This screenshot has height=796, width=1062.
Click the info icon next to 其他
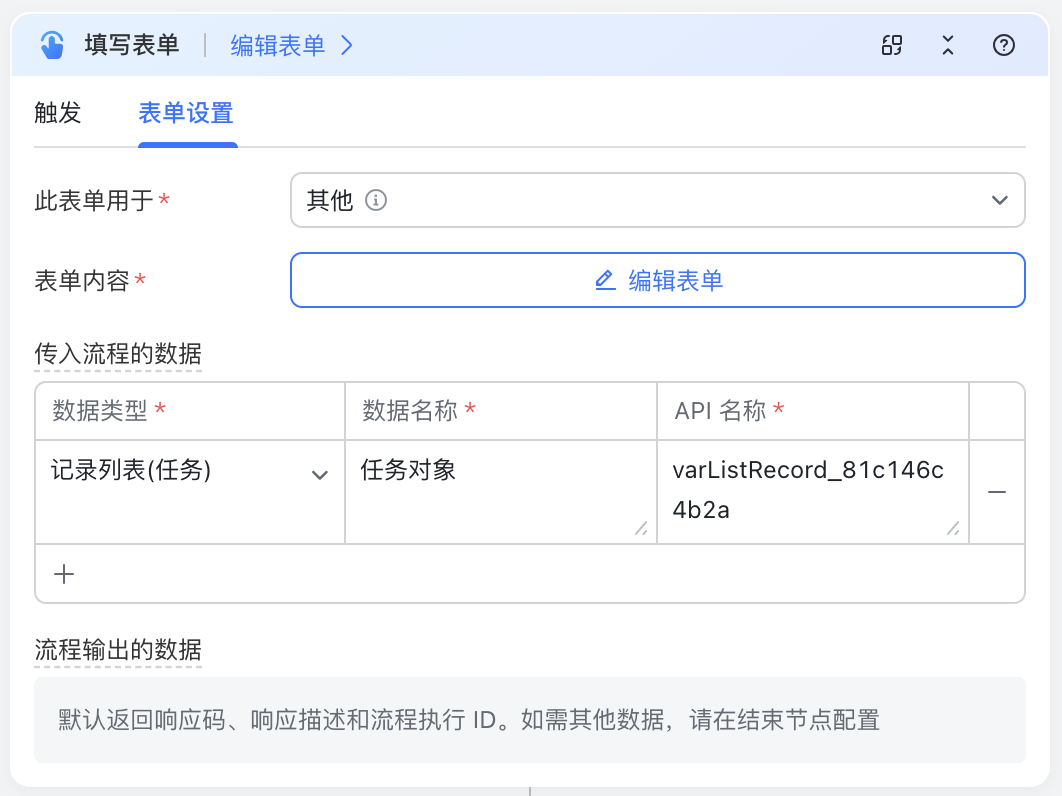point(376,200)
